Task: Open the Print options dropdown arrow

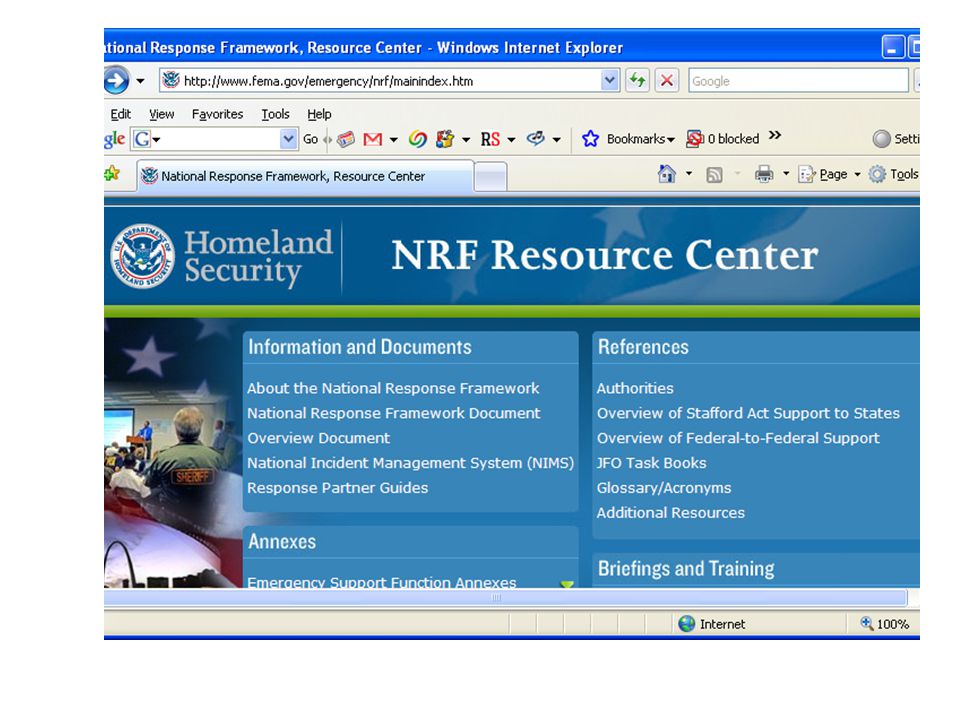Action: click(x=786, y=174)
